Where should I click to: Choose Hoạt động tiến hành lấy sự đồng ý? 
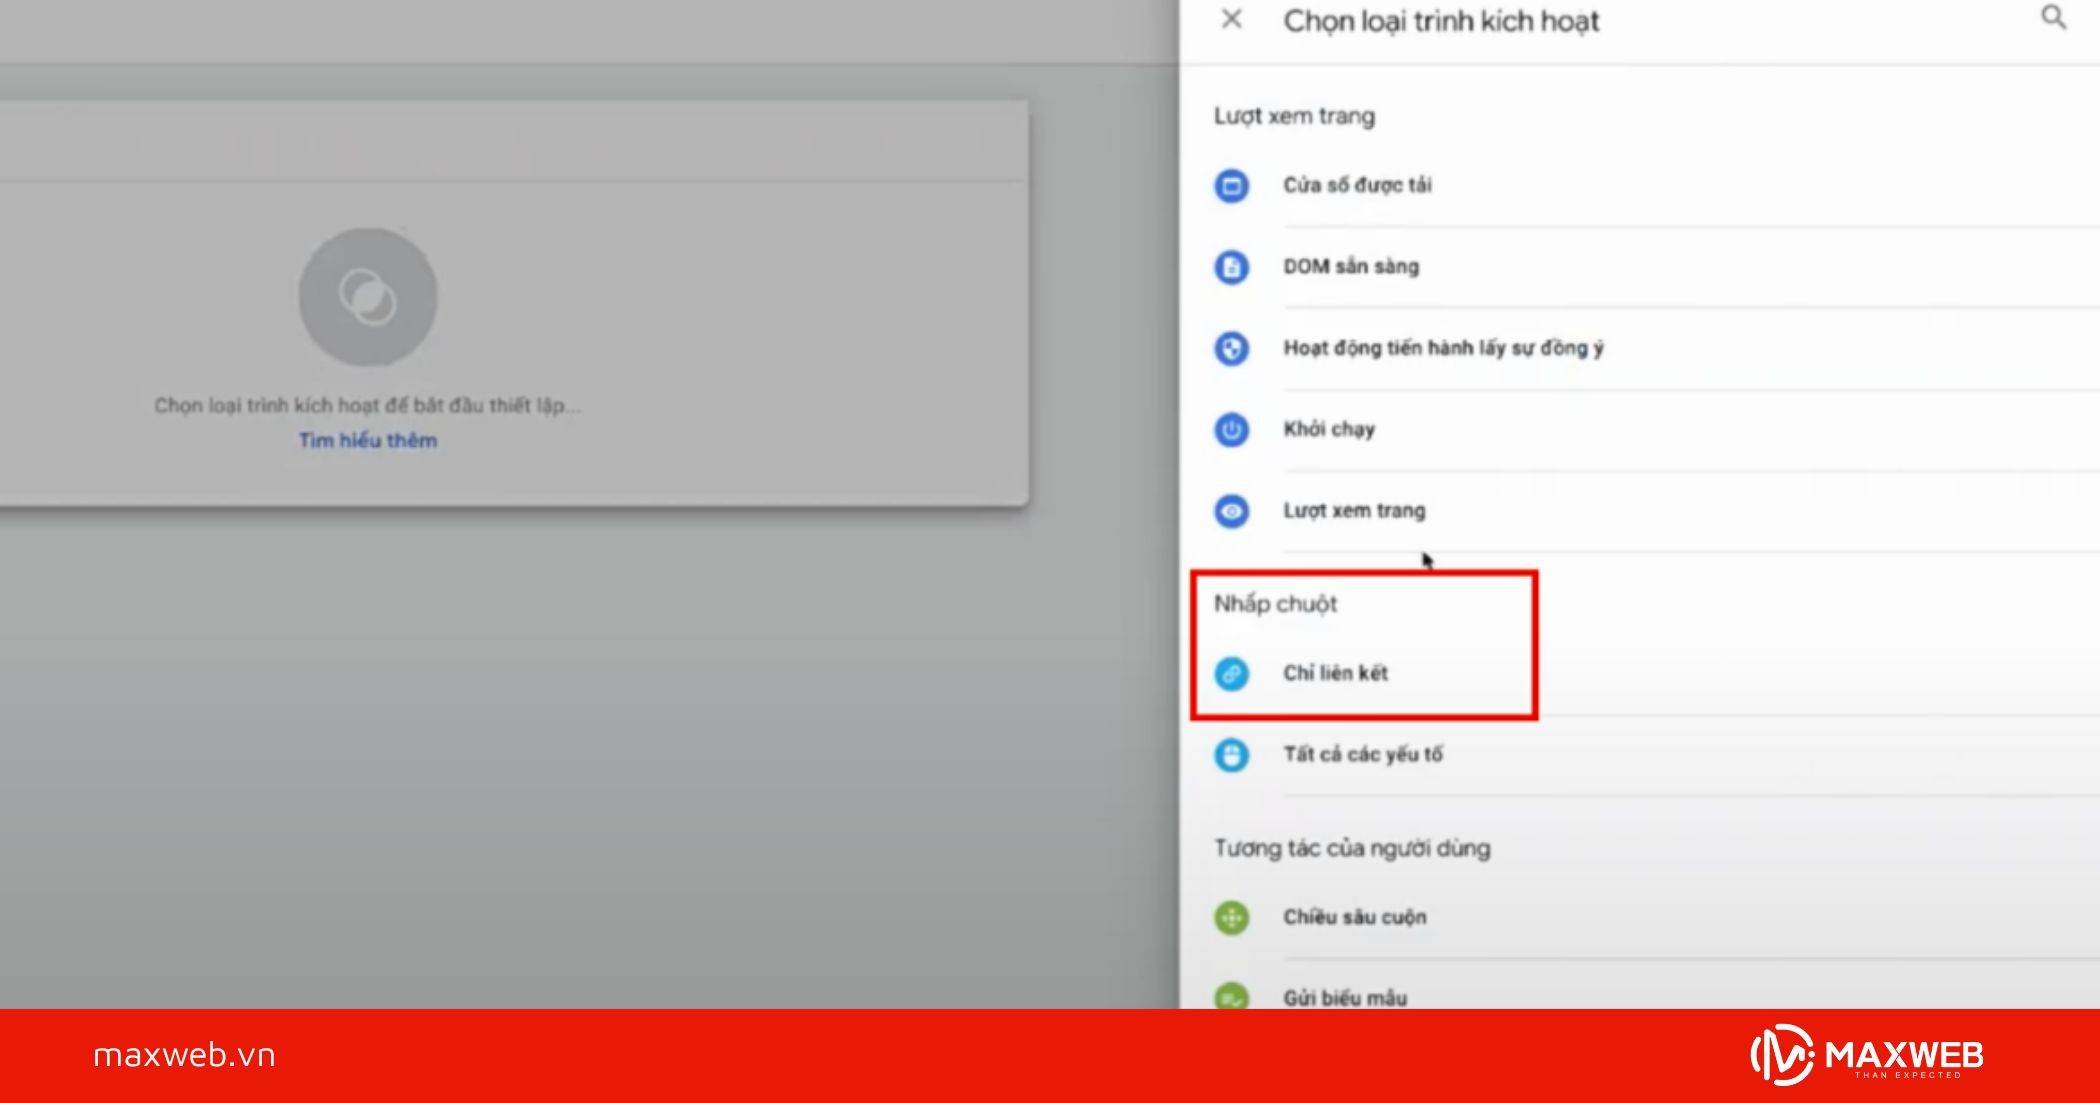(x=1443, y=348)
